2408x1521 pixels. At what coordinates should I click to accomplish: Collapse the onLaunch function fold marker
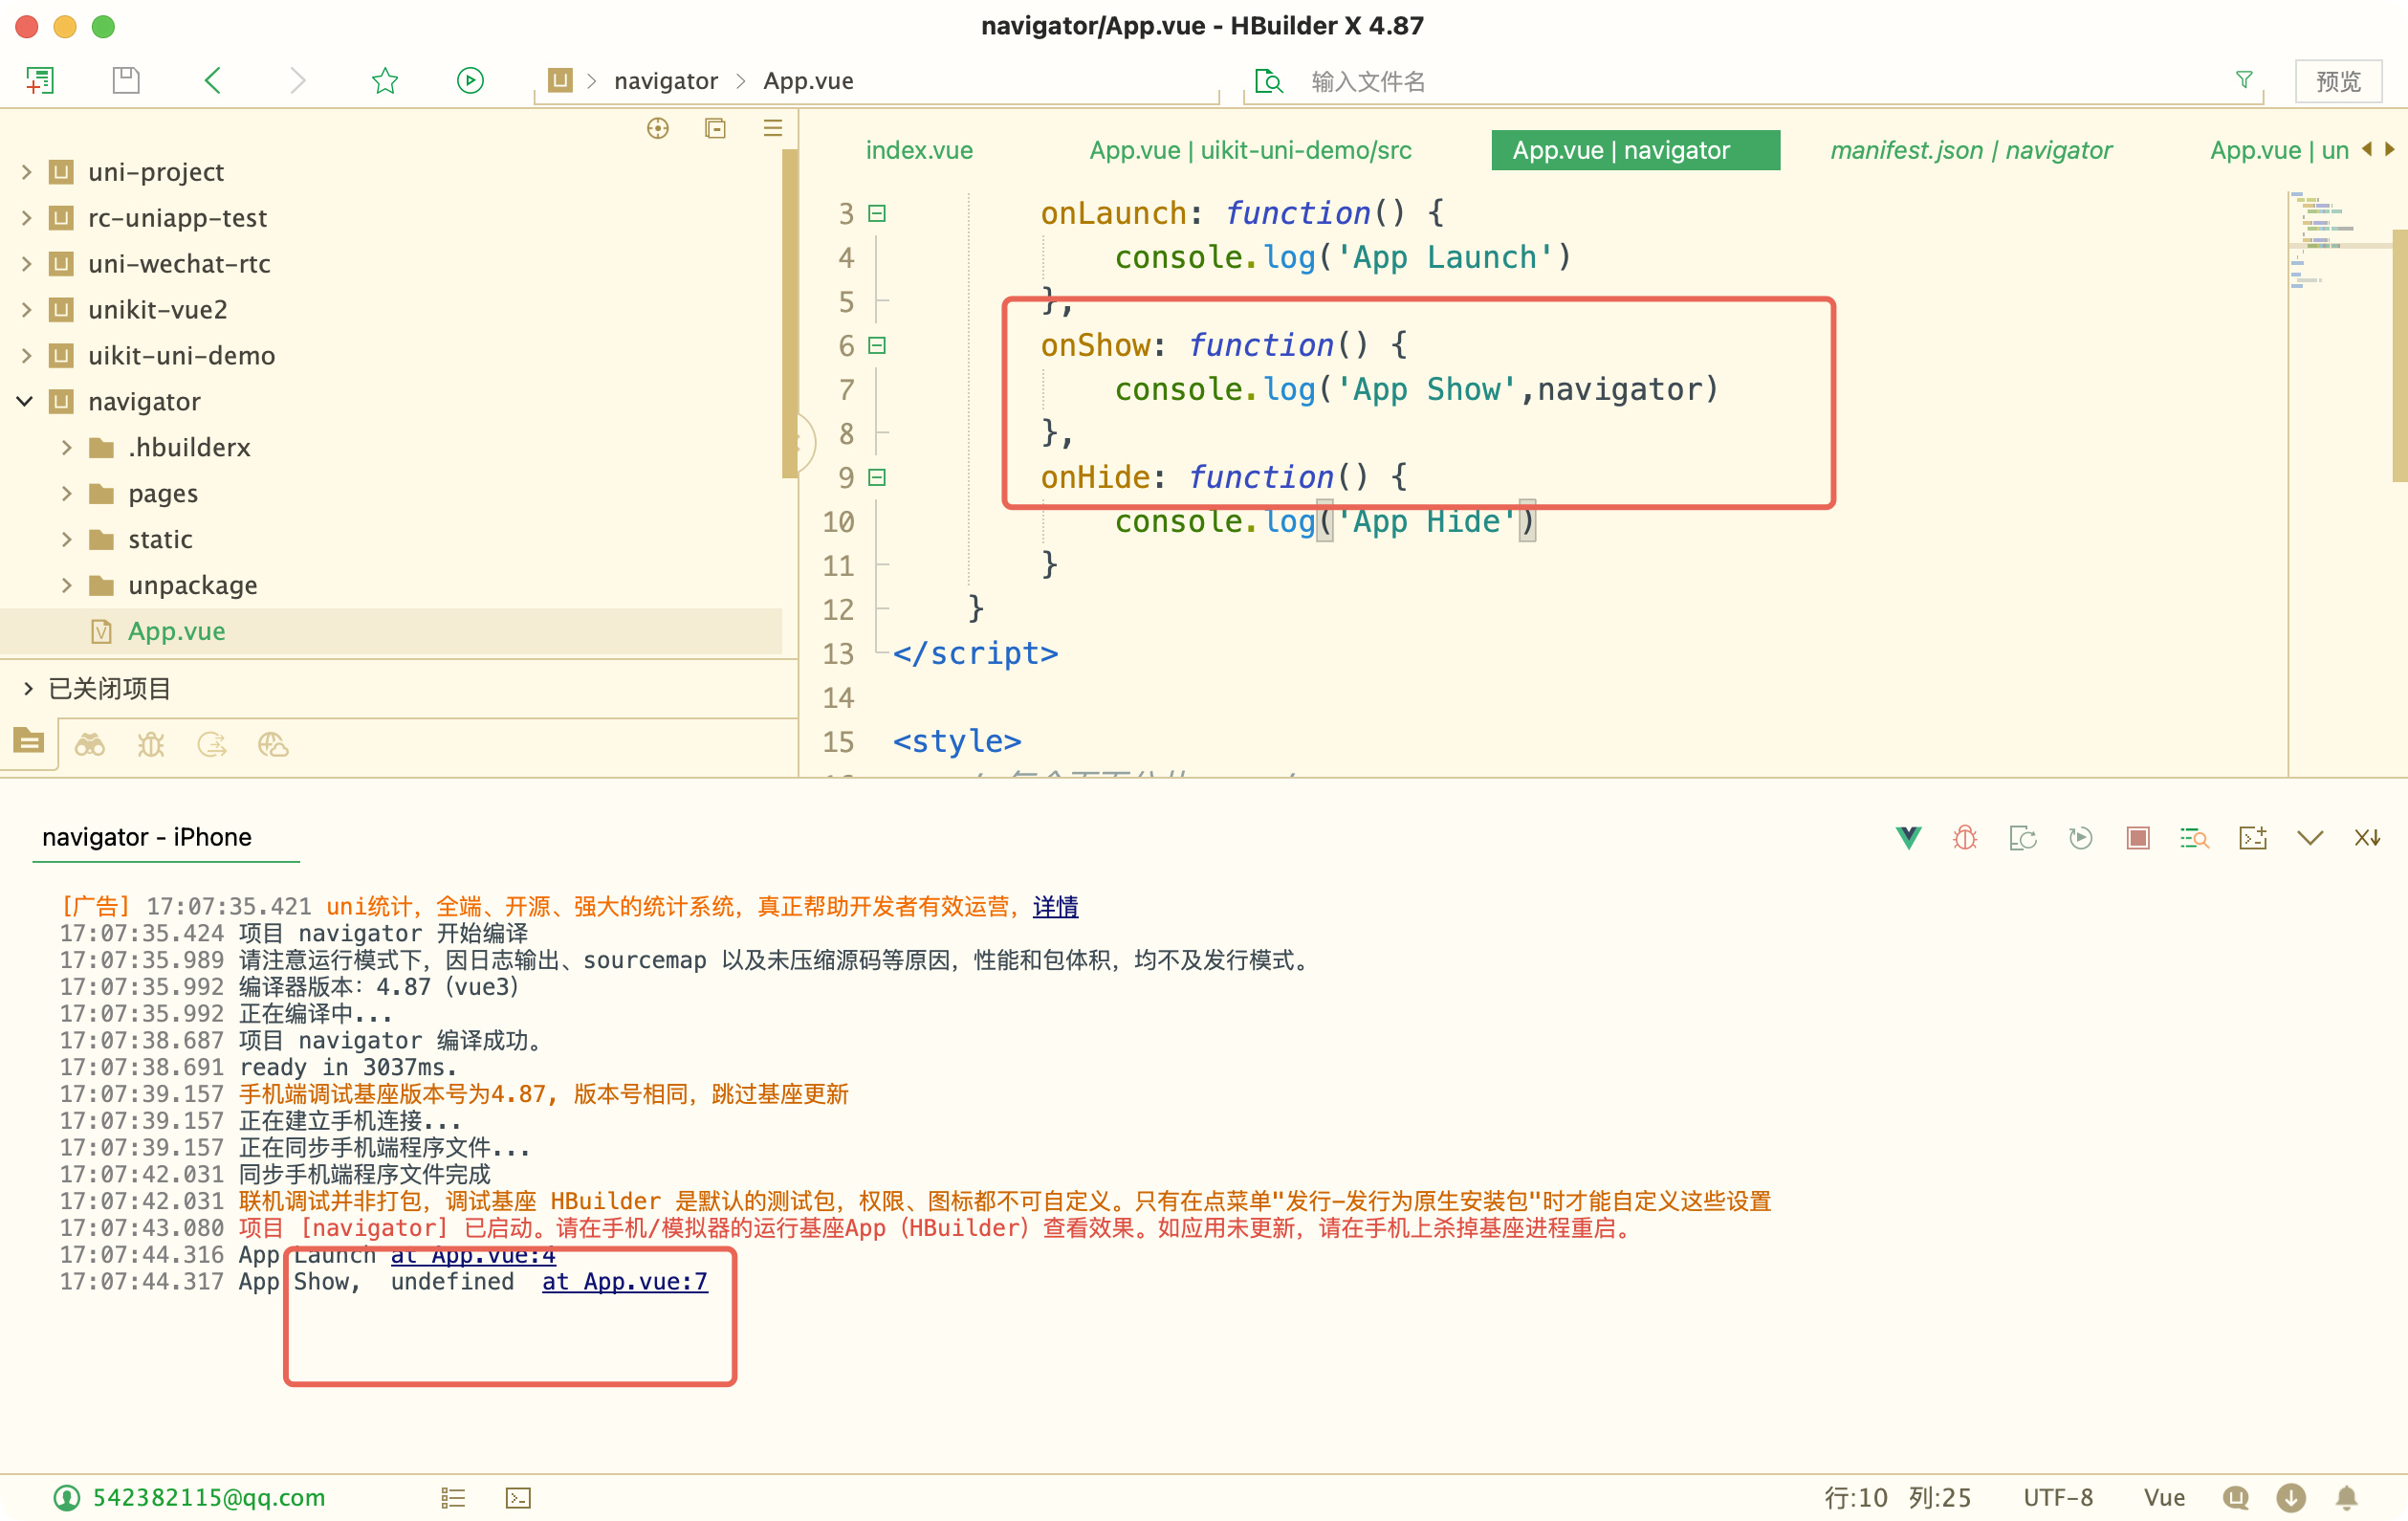click(877, 213)
